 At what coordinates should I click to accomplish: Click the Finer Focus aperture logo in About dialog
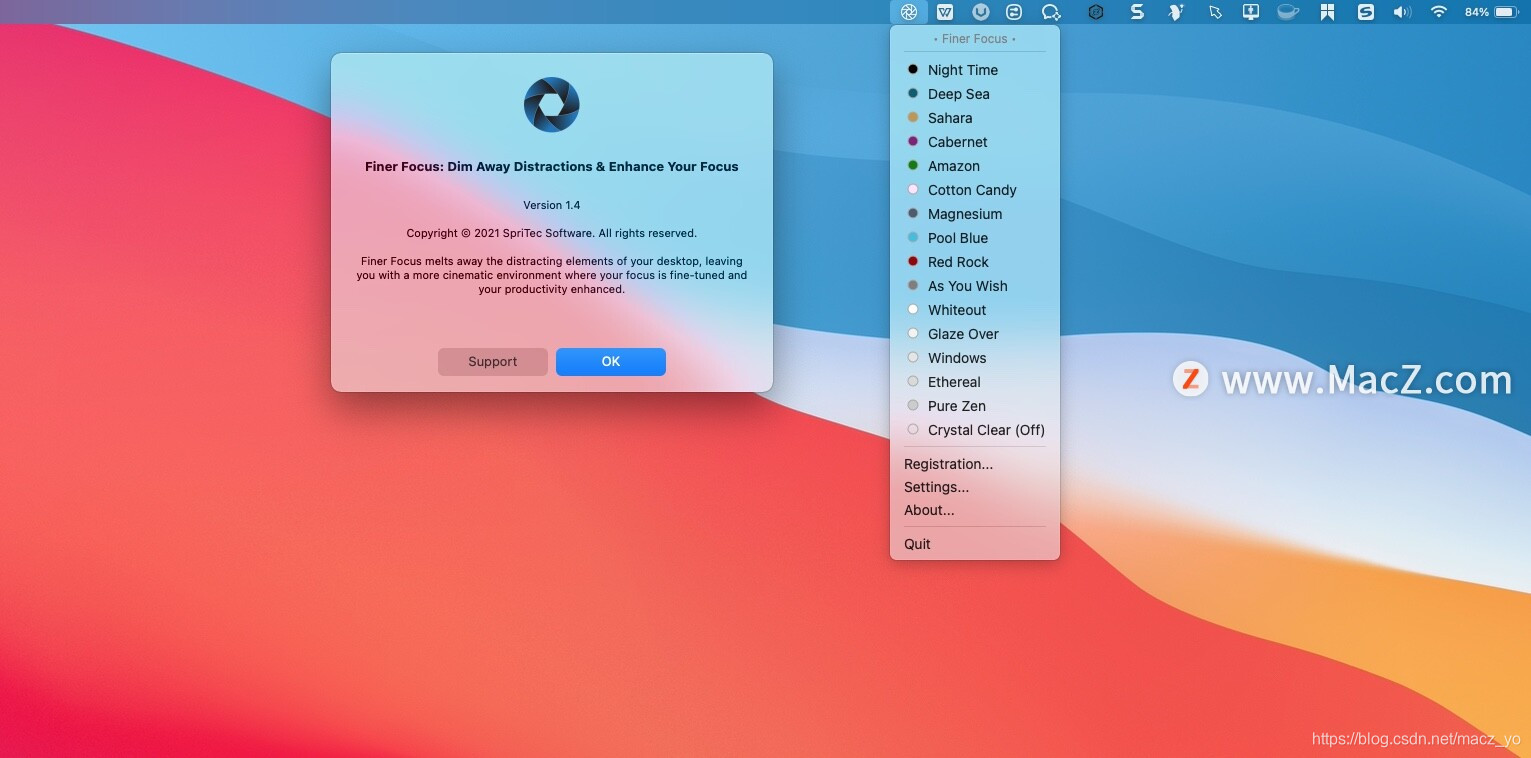[x=552, y=104]
